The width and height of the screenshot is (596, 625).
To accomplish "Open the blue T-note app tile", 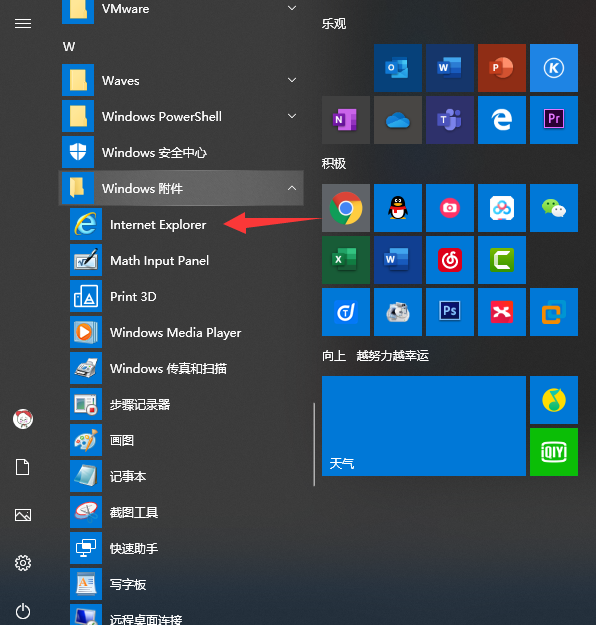I will 346,312.
